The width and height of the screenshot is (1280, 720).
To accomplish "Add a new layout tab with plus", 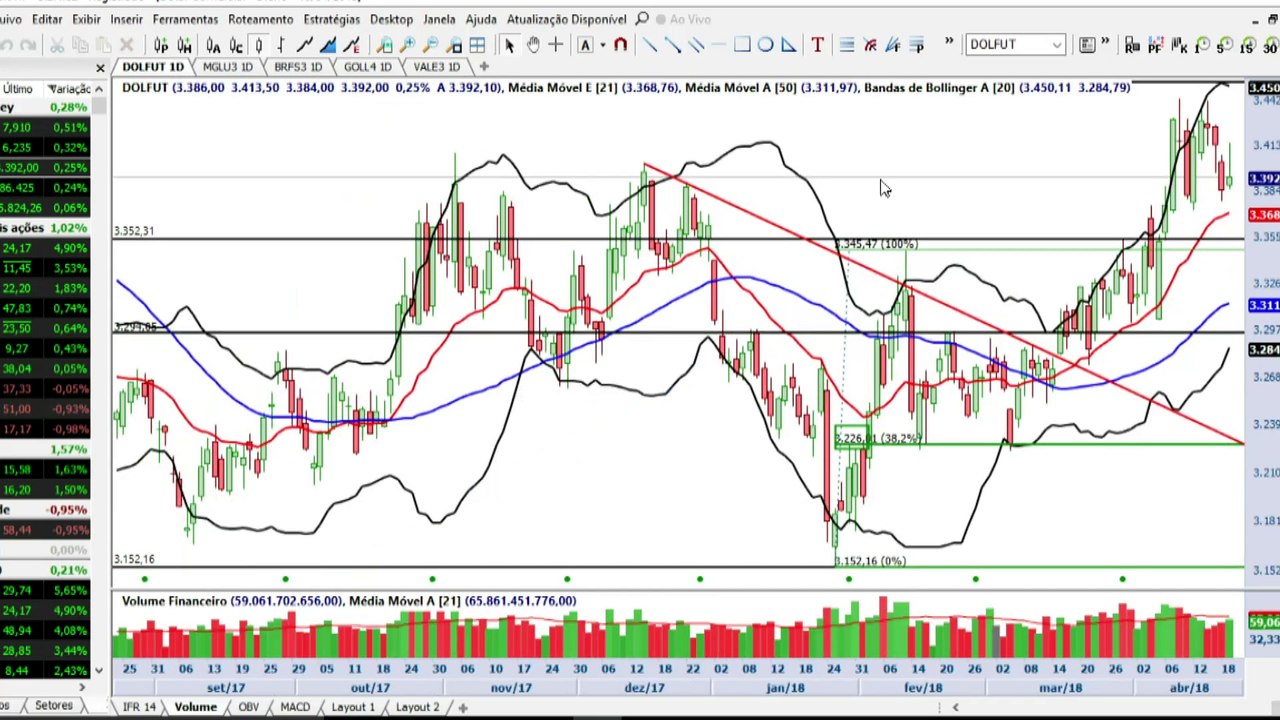I will pyautogui.click(x=462, y=707).
